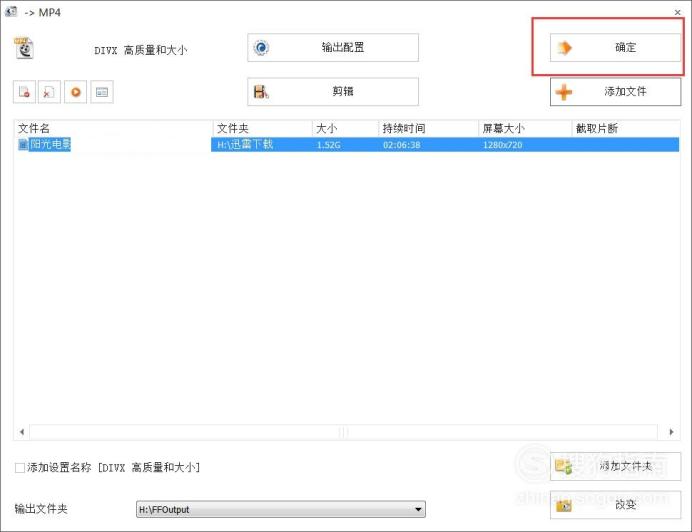Viewport: 692px width, 532px height.
Task: Click the window title bar app icon
Action: 11,11
